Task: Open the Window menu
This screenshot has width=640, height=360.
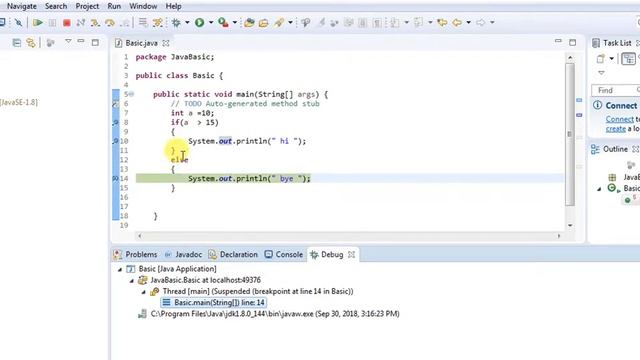Action: [143, 6]
